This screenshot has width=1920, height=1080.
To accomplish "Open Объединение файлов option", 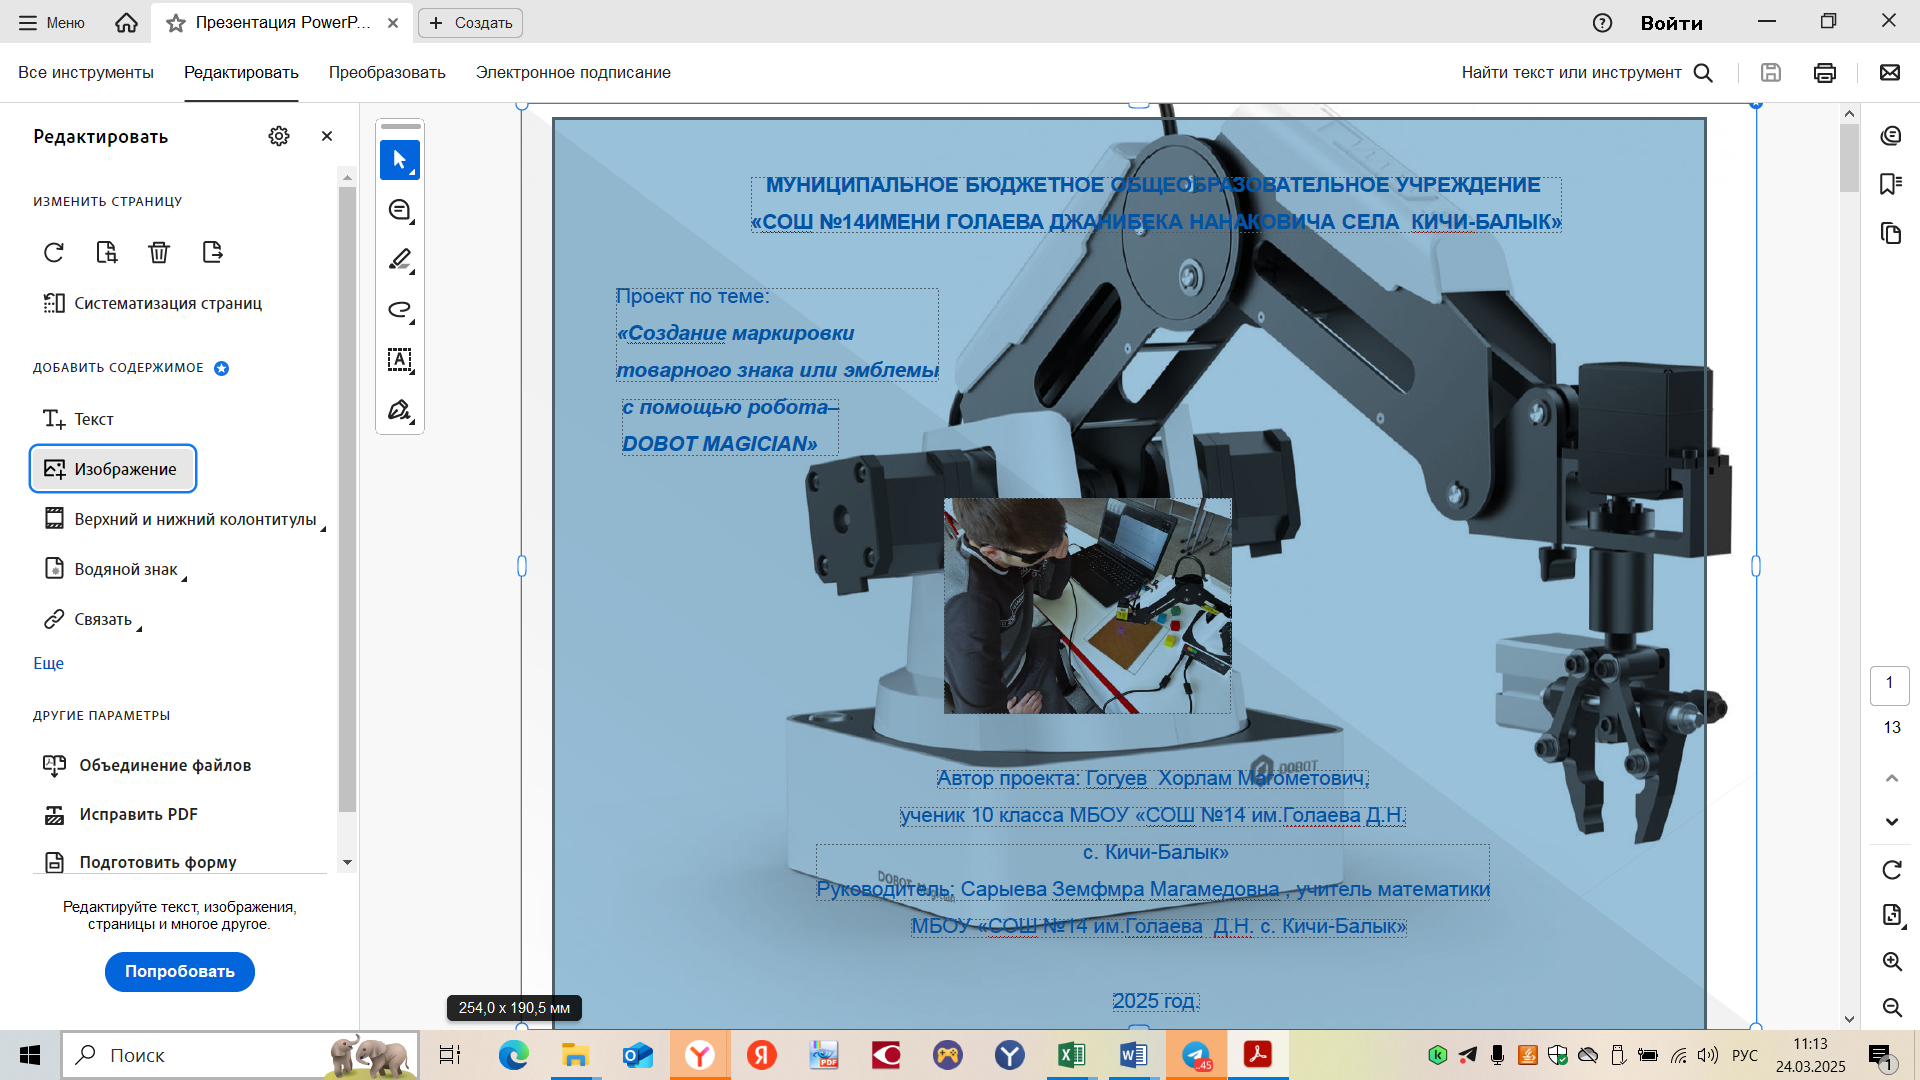I will 146,765.
